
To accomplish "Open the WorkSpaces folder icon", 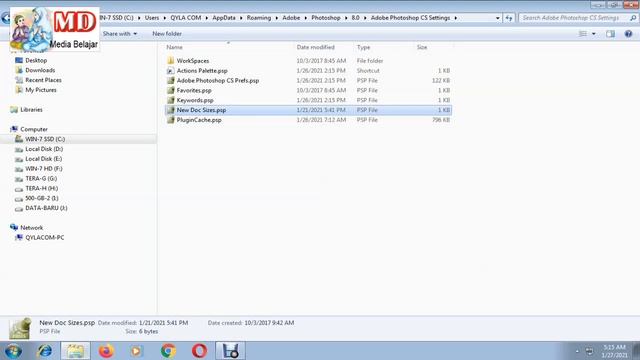I will click(x=171, y=61).
